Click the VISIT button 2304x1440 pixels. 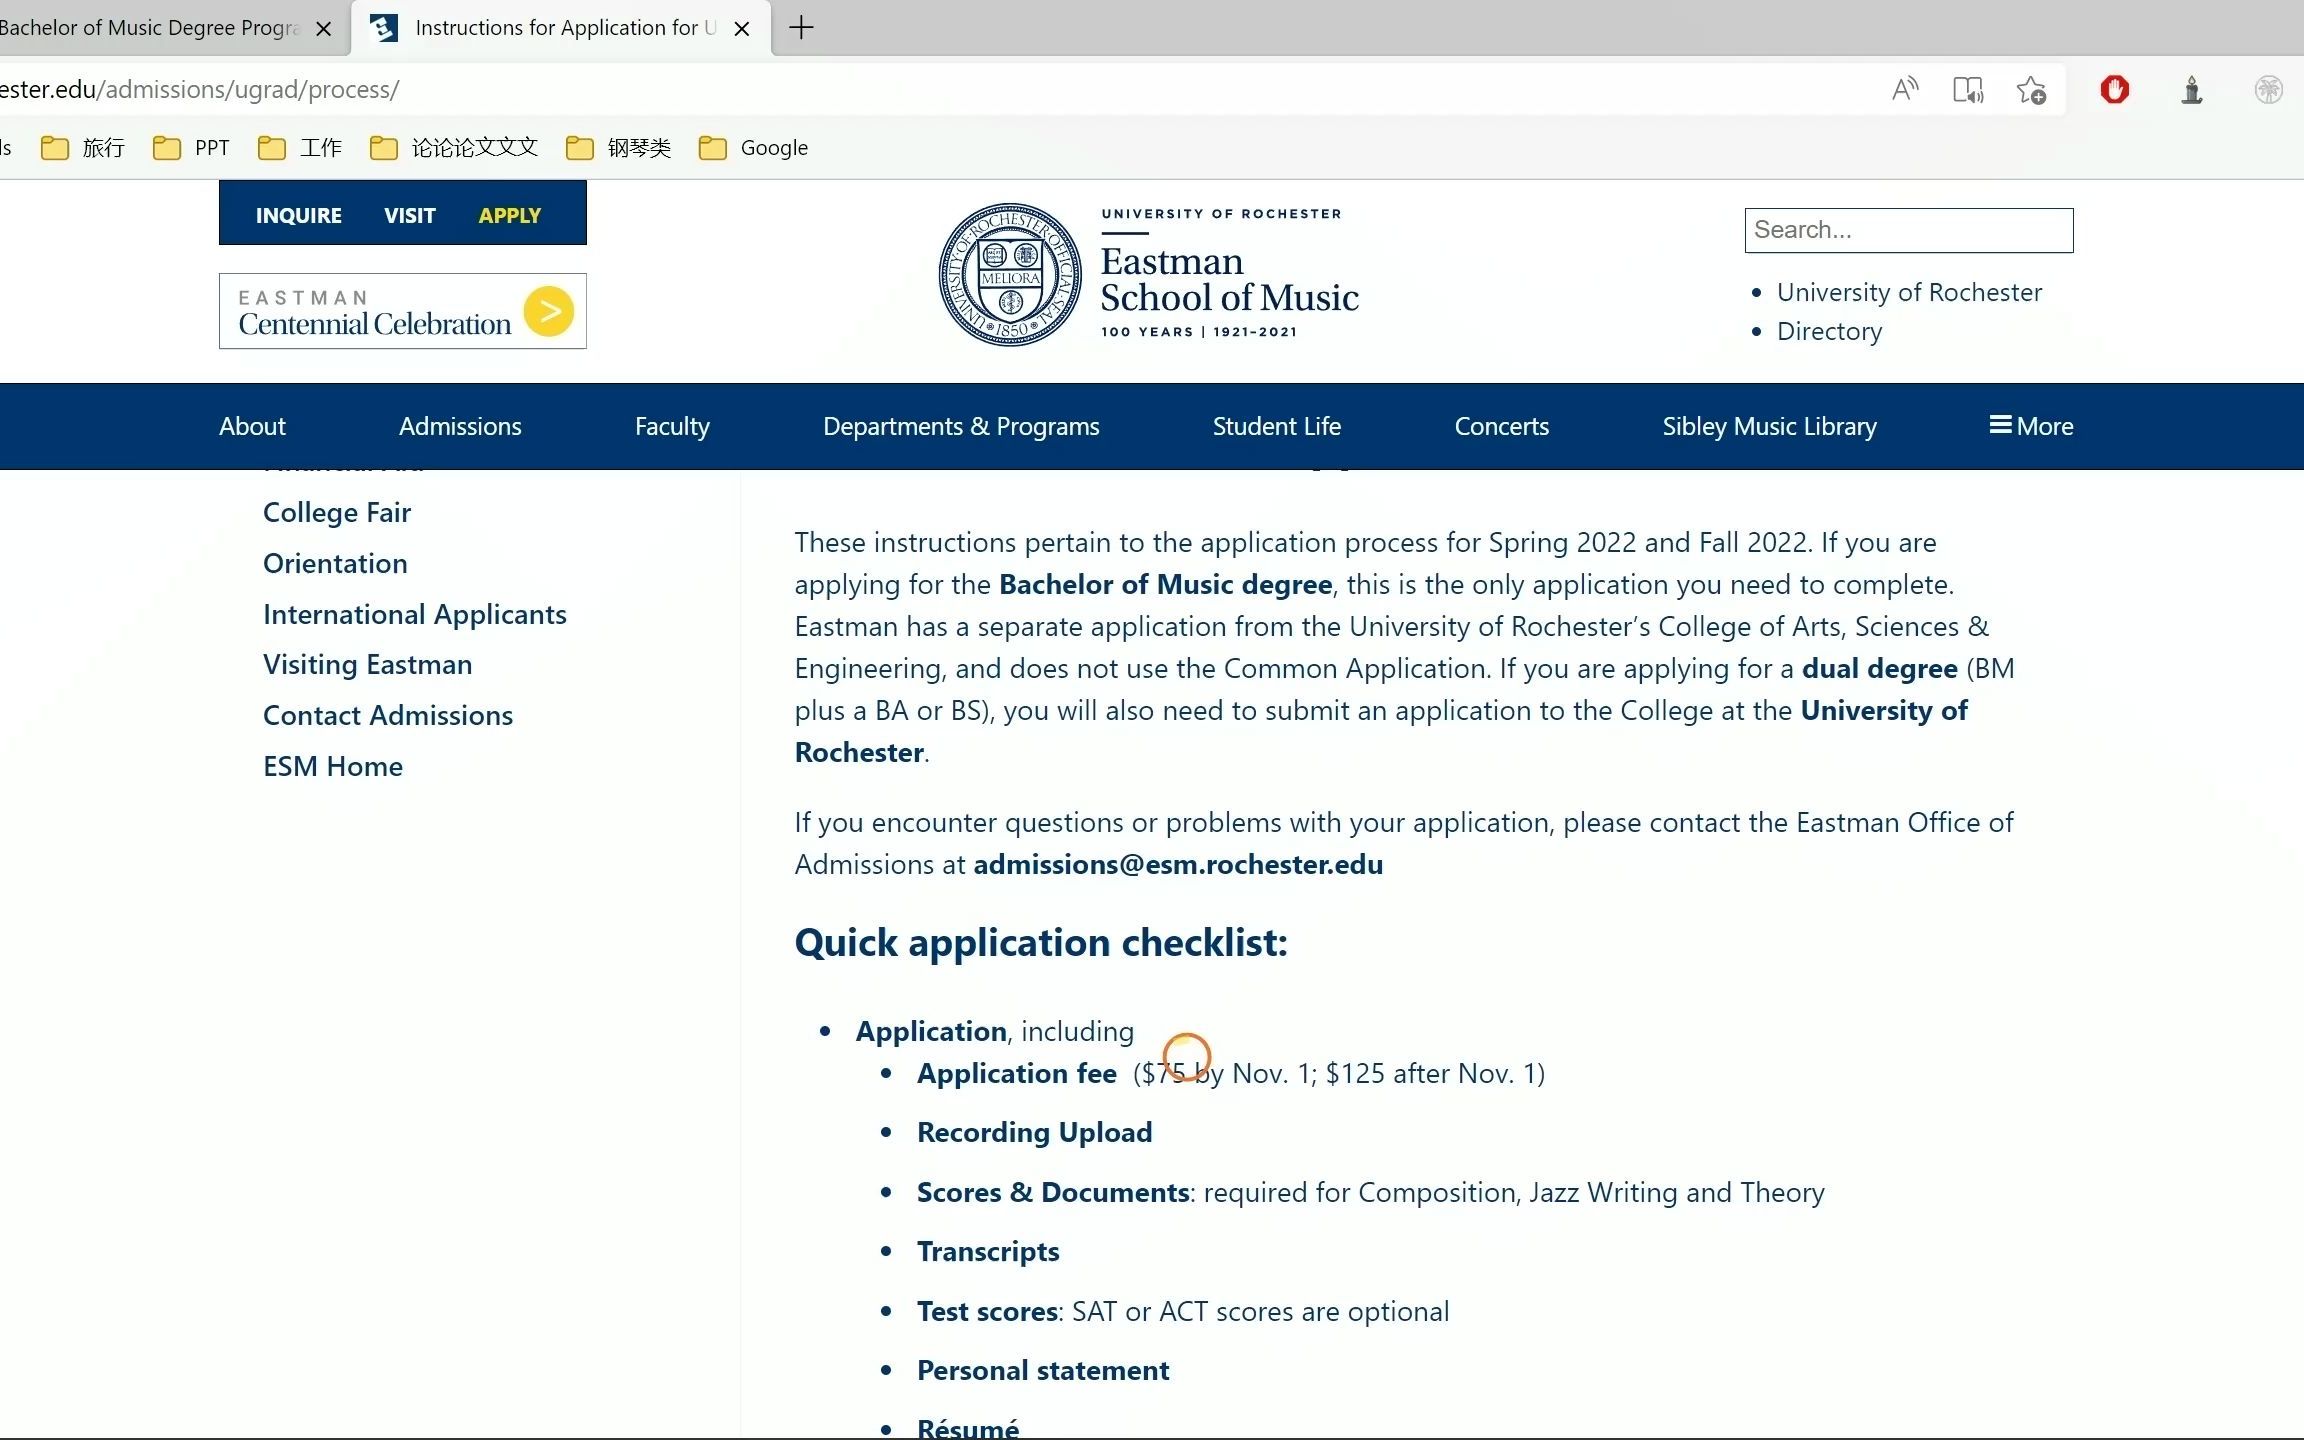pos(410,215)
